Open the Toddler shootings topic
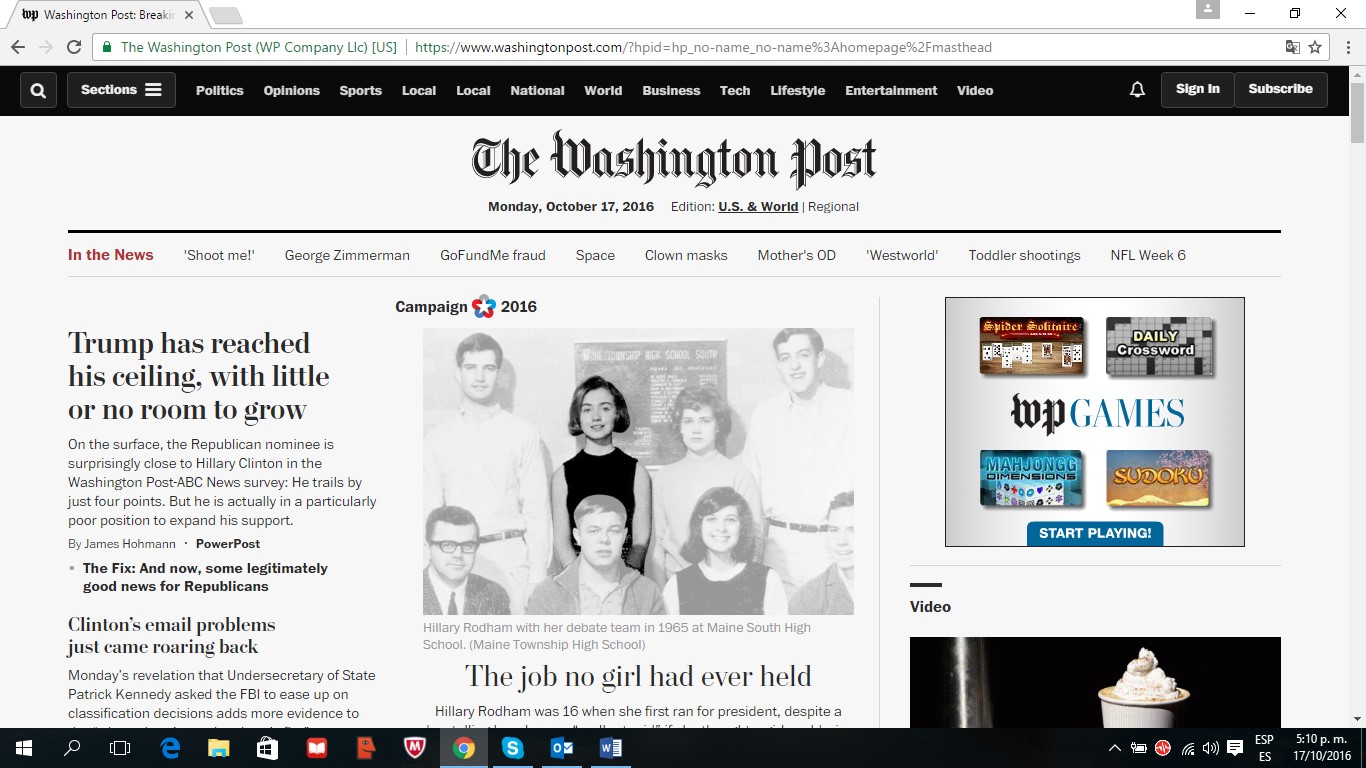This screenshot has width=1366, height=768. 1024,255
